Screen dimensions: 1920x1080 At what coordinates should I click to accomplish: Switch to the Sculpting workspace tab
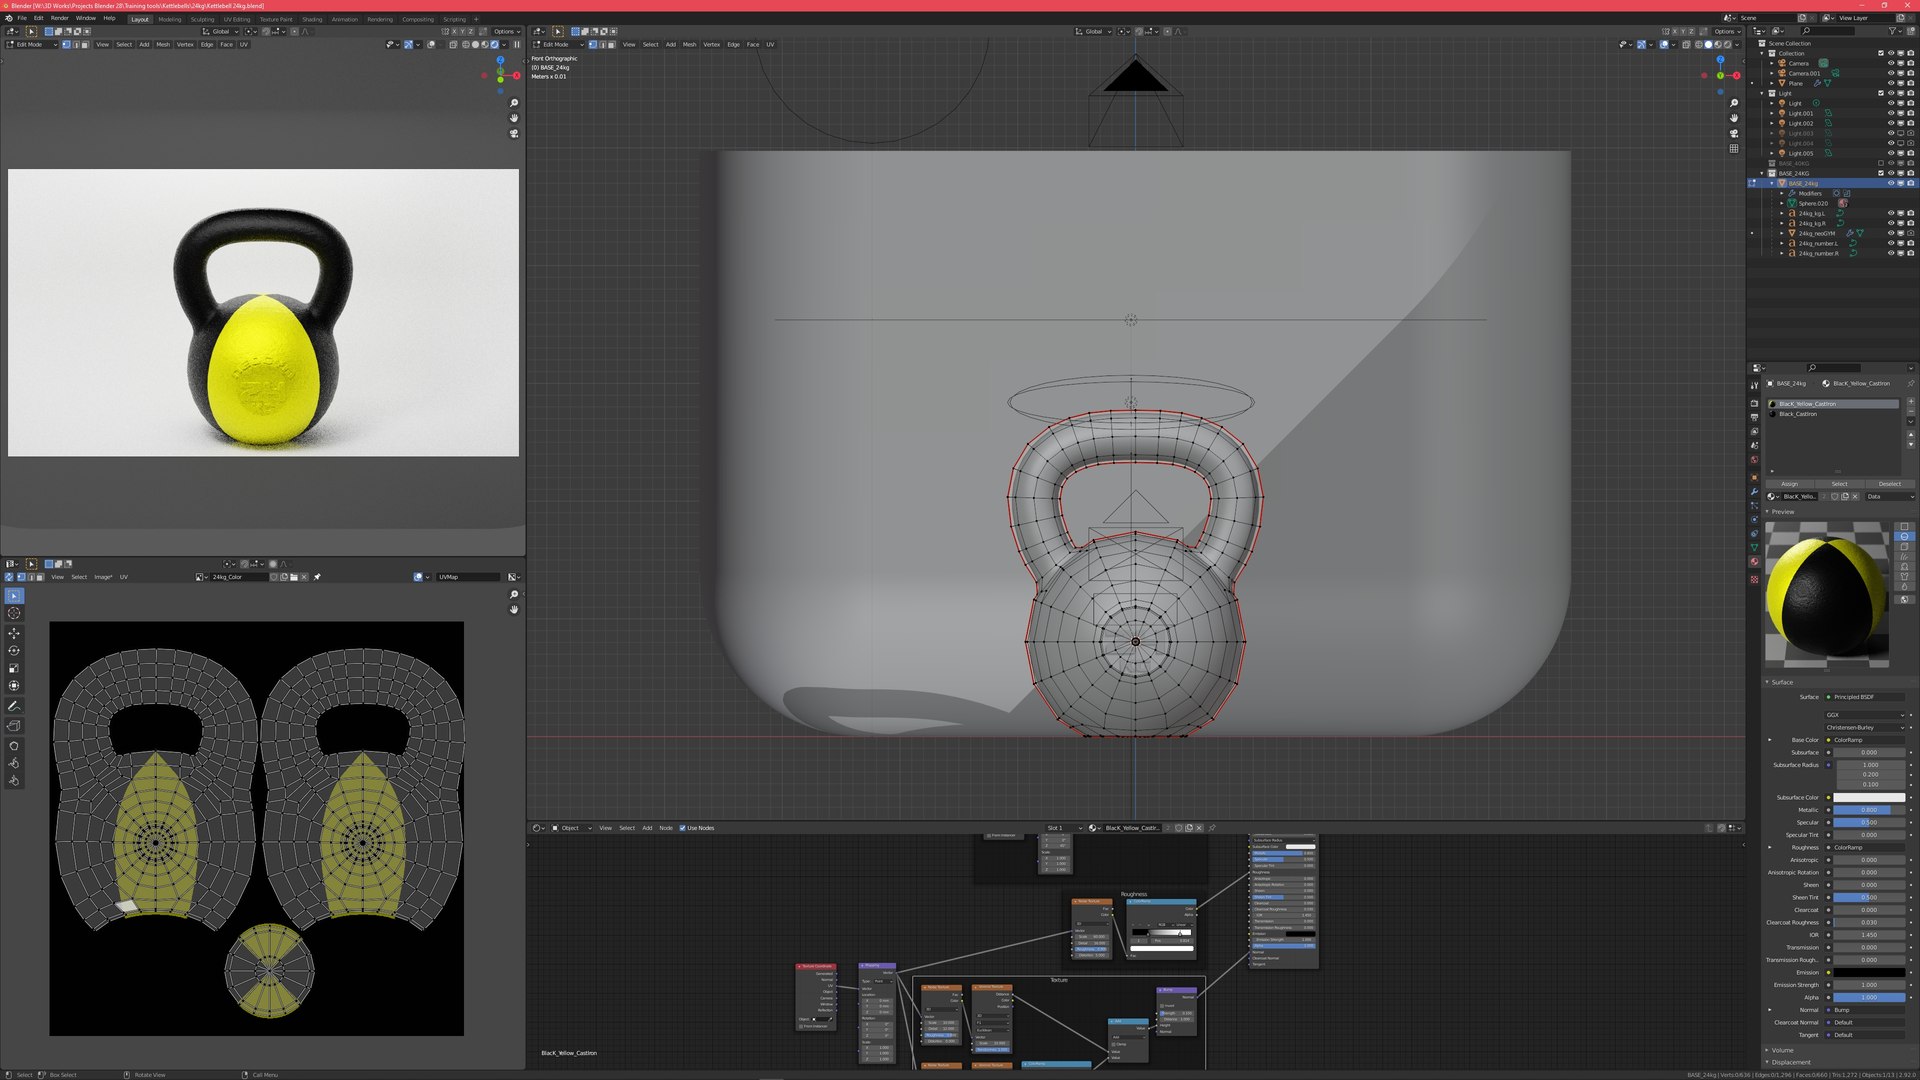pos(202,19)
